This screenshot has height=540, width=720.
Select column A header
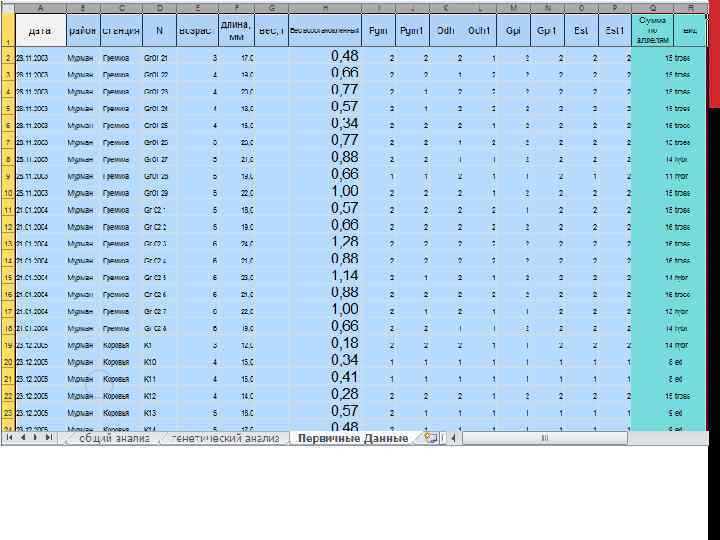[41, 8]
